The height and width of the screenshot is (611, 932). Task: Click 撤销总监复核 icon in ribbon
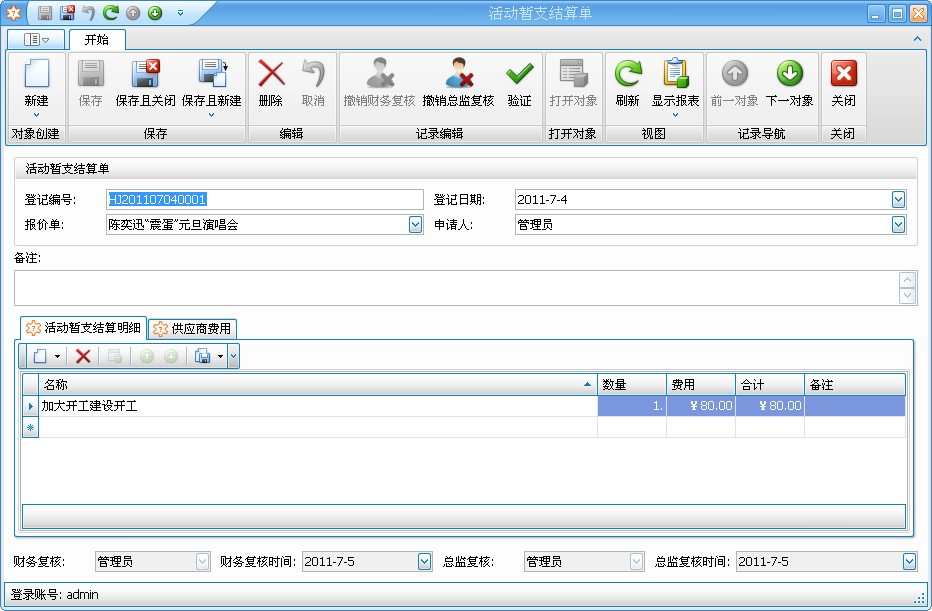click(x=459, y=73)
